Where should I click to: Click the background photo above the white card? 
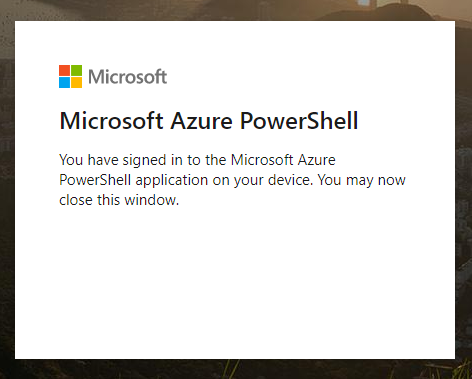tap(233, 10)
